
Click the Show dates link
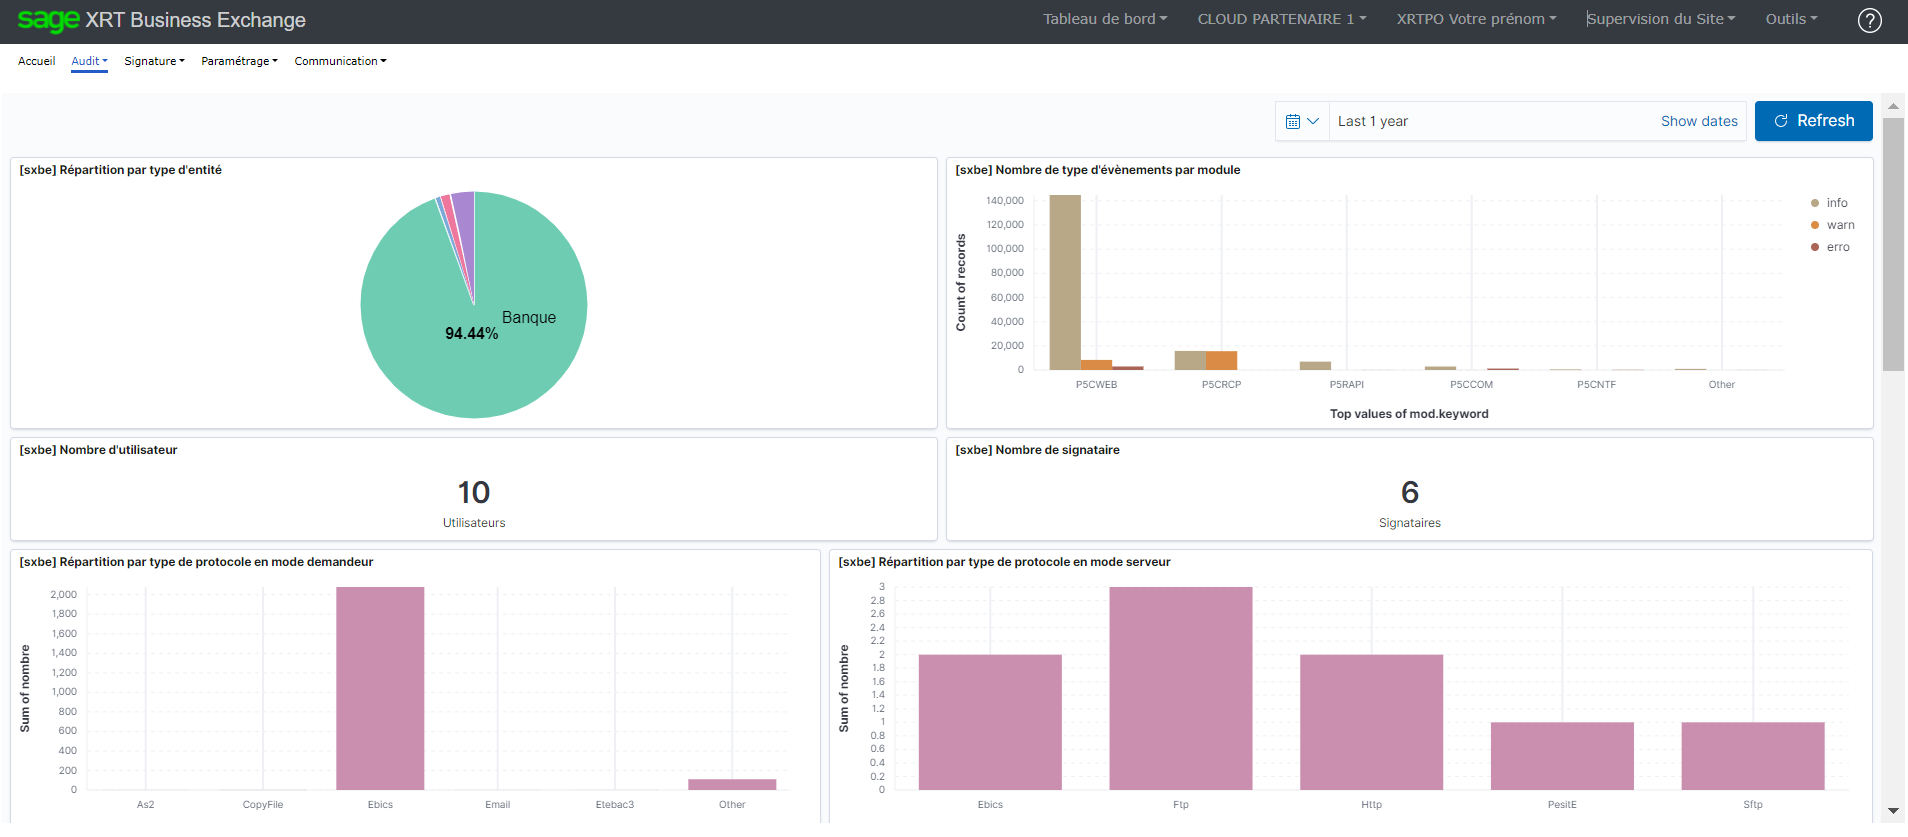tap(1698, 121)
